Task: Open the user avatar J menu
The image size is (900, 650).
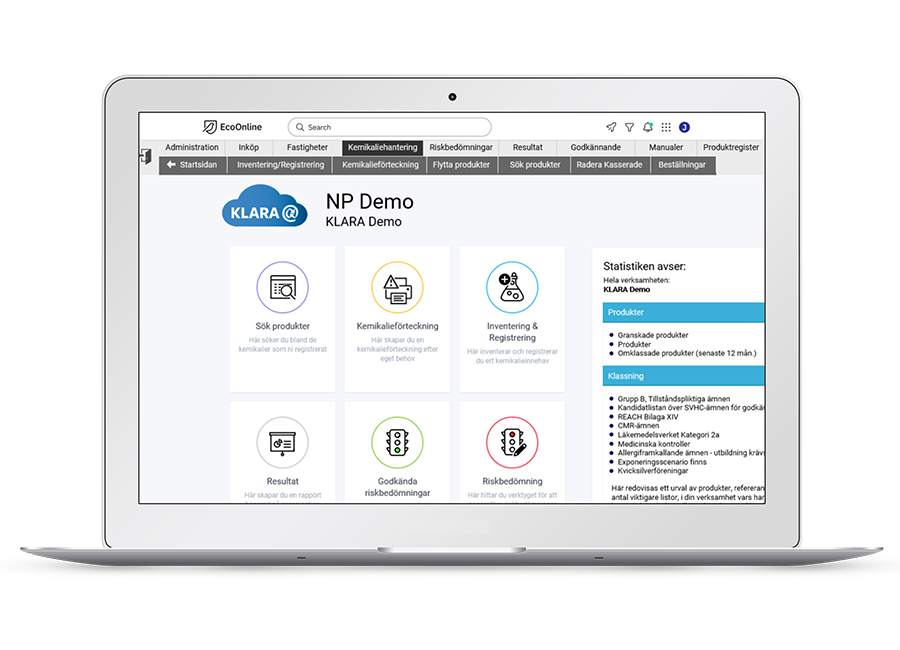Action: coord(684,127)
